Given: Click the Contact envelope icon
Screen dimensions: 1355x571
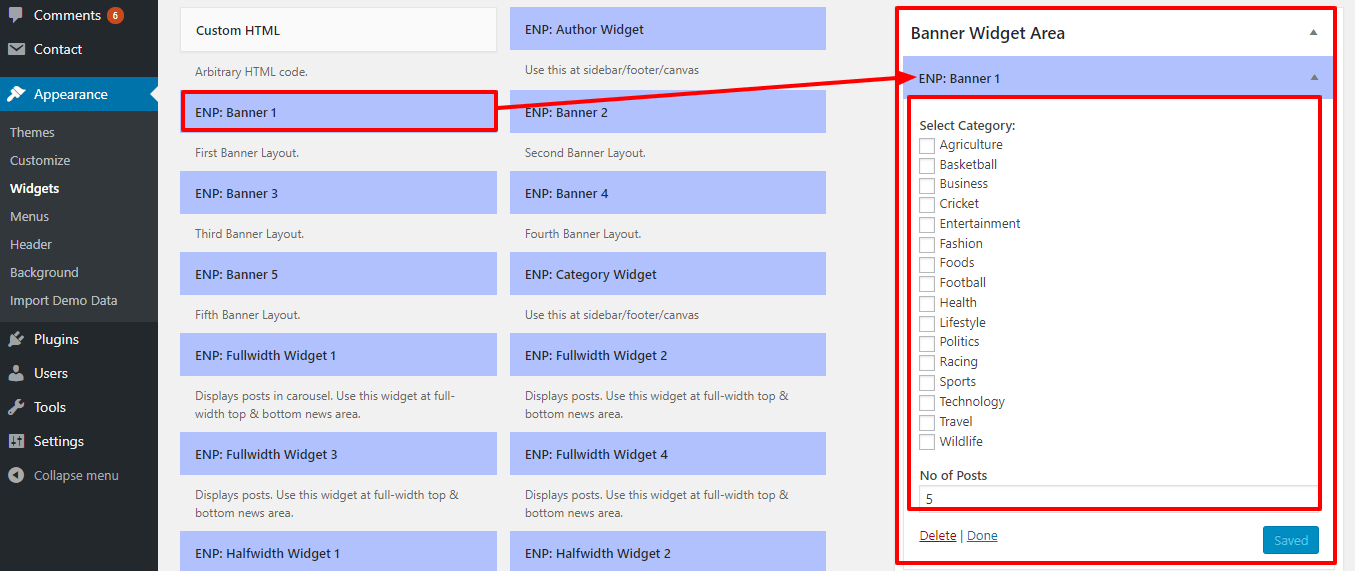Looking at the screenshot, I should [16, 49].
